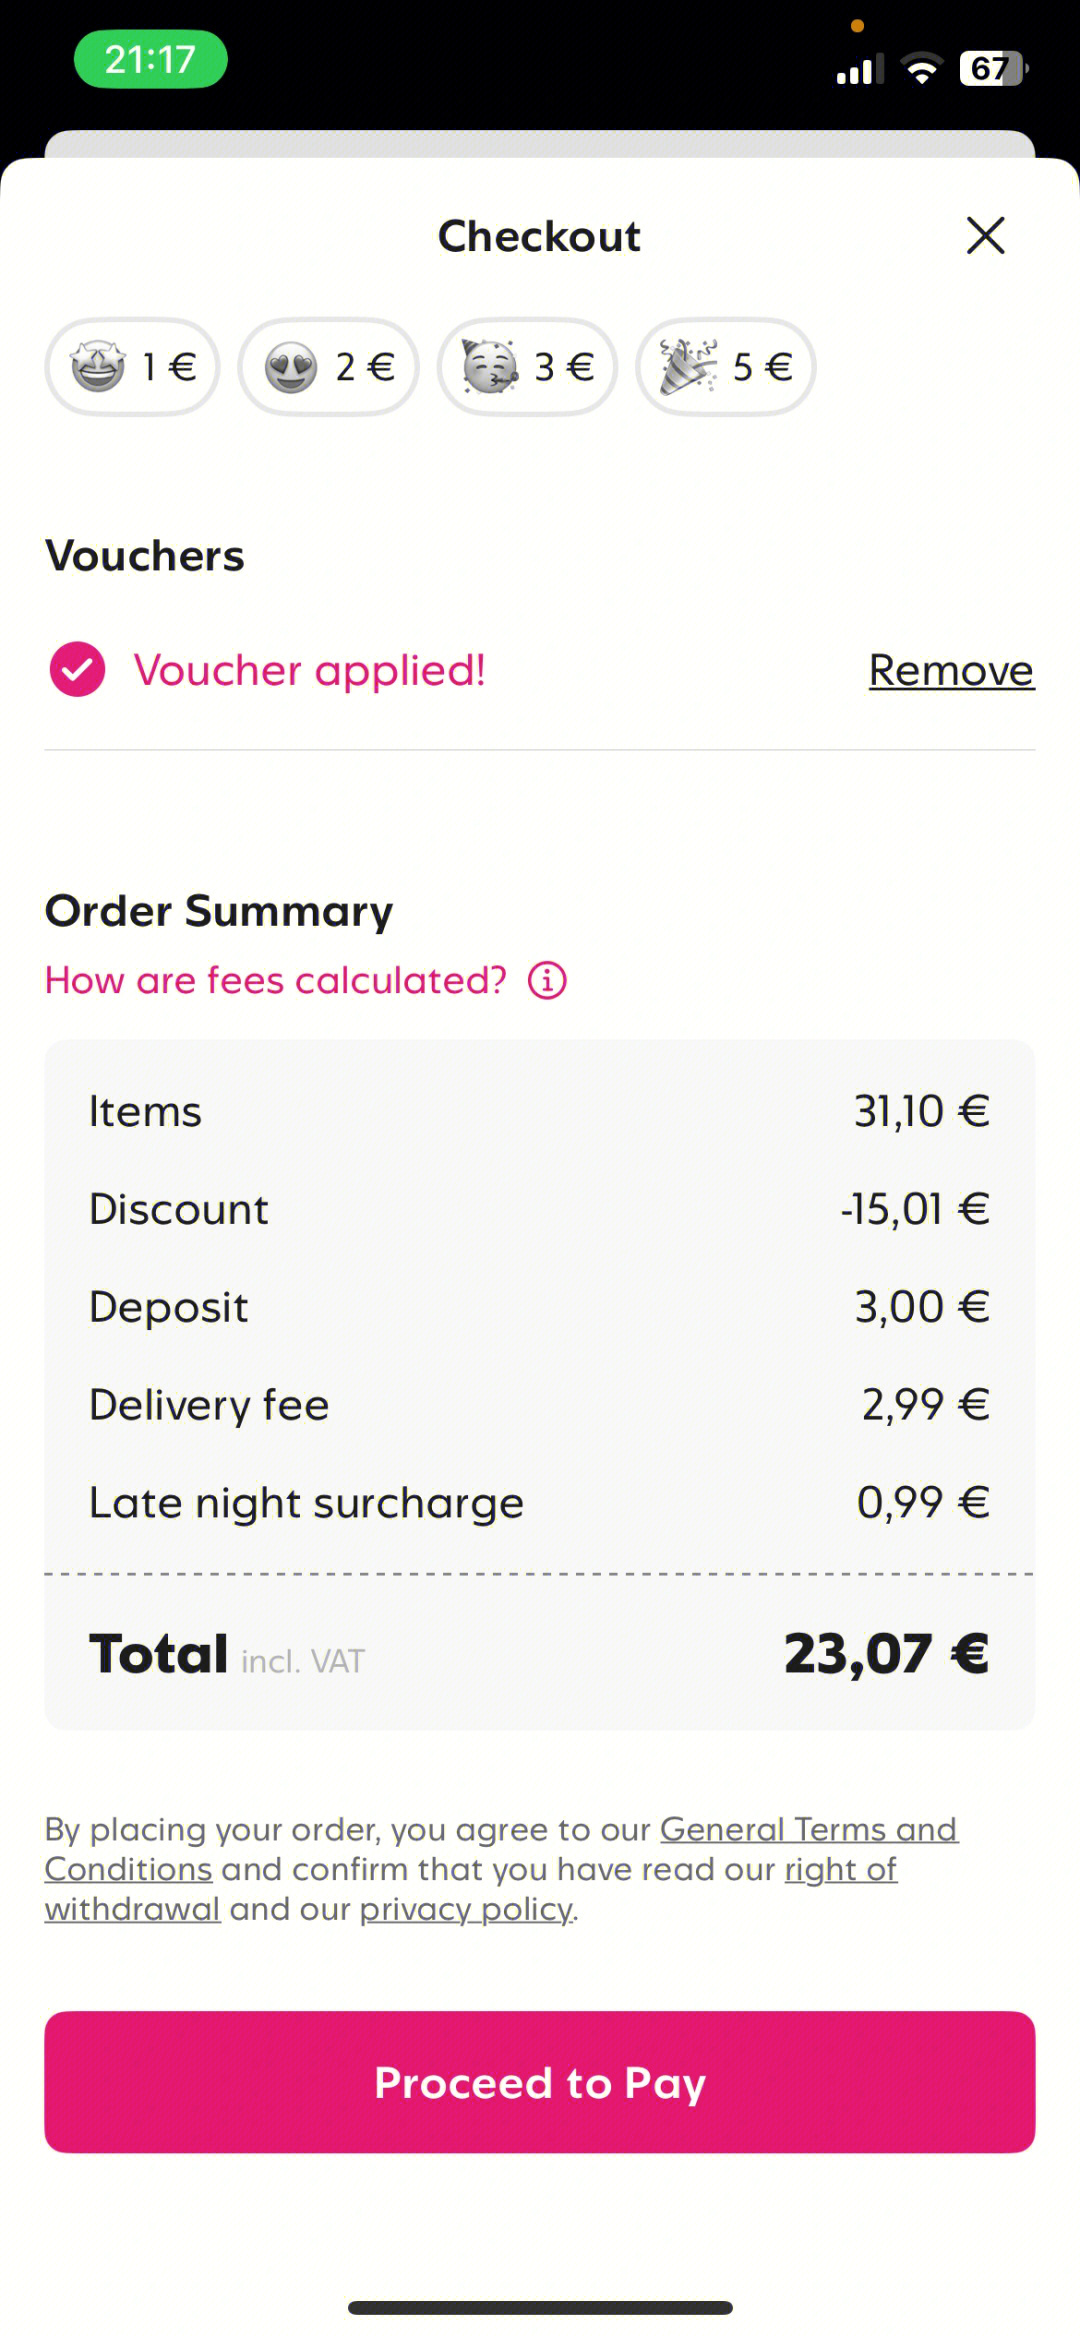This screenshot has width=1080, height=2337.
Task: Tap Proceed to Pay button
Action: pos(540,2082)
